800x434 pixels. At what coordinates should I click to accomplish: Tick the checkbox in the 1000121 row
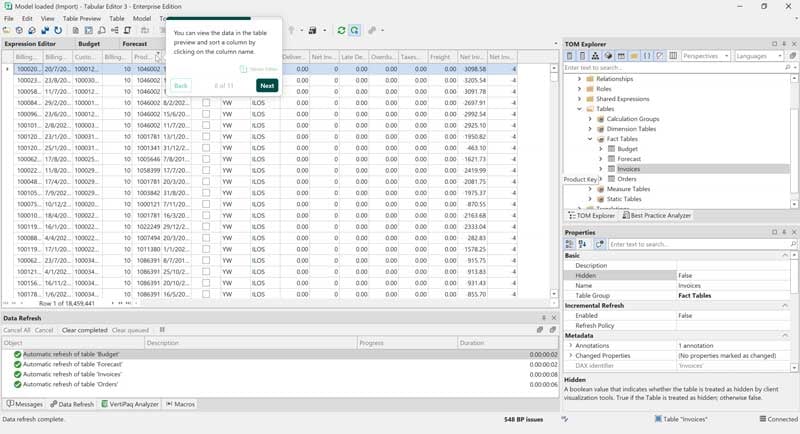point(206,204)
